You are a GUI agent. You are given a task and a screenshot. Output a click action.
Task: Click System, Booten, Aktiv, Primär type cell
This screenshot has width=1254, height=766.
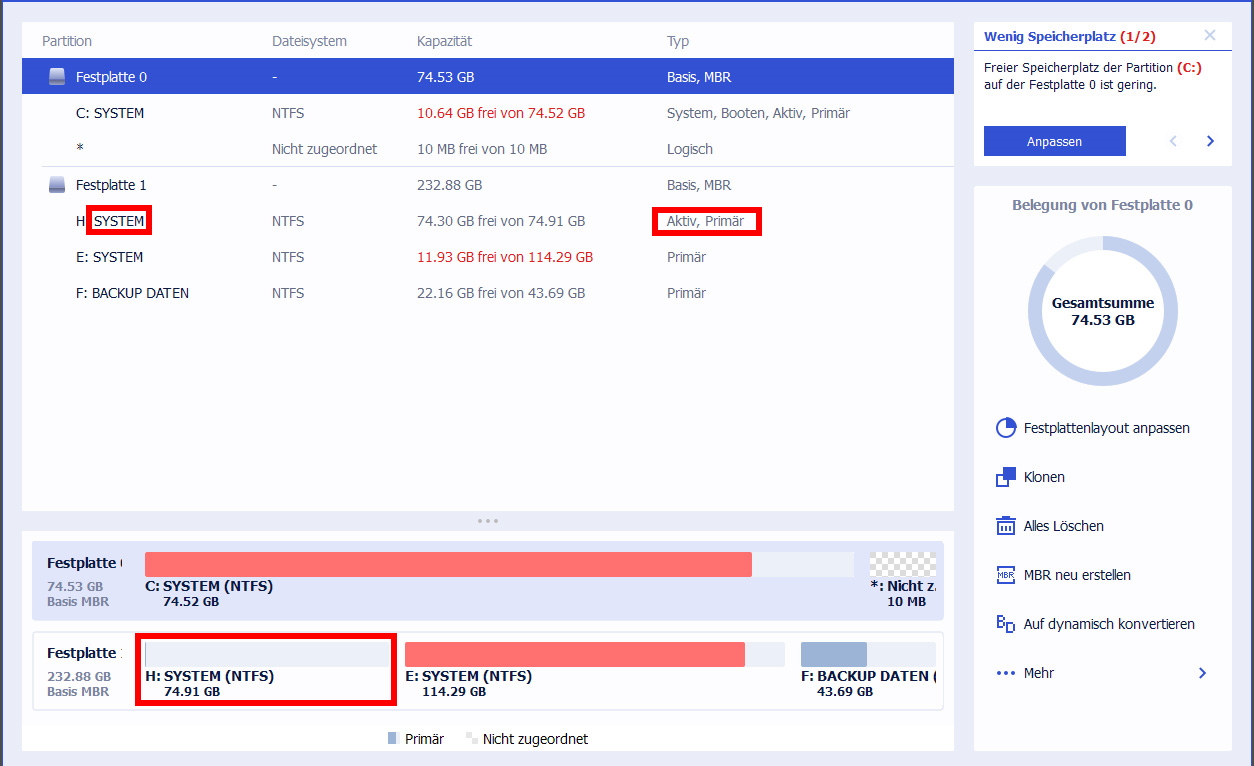(x=758, y=113)
